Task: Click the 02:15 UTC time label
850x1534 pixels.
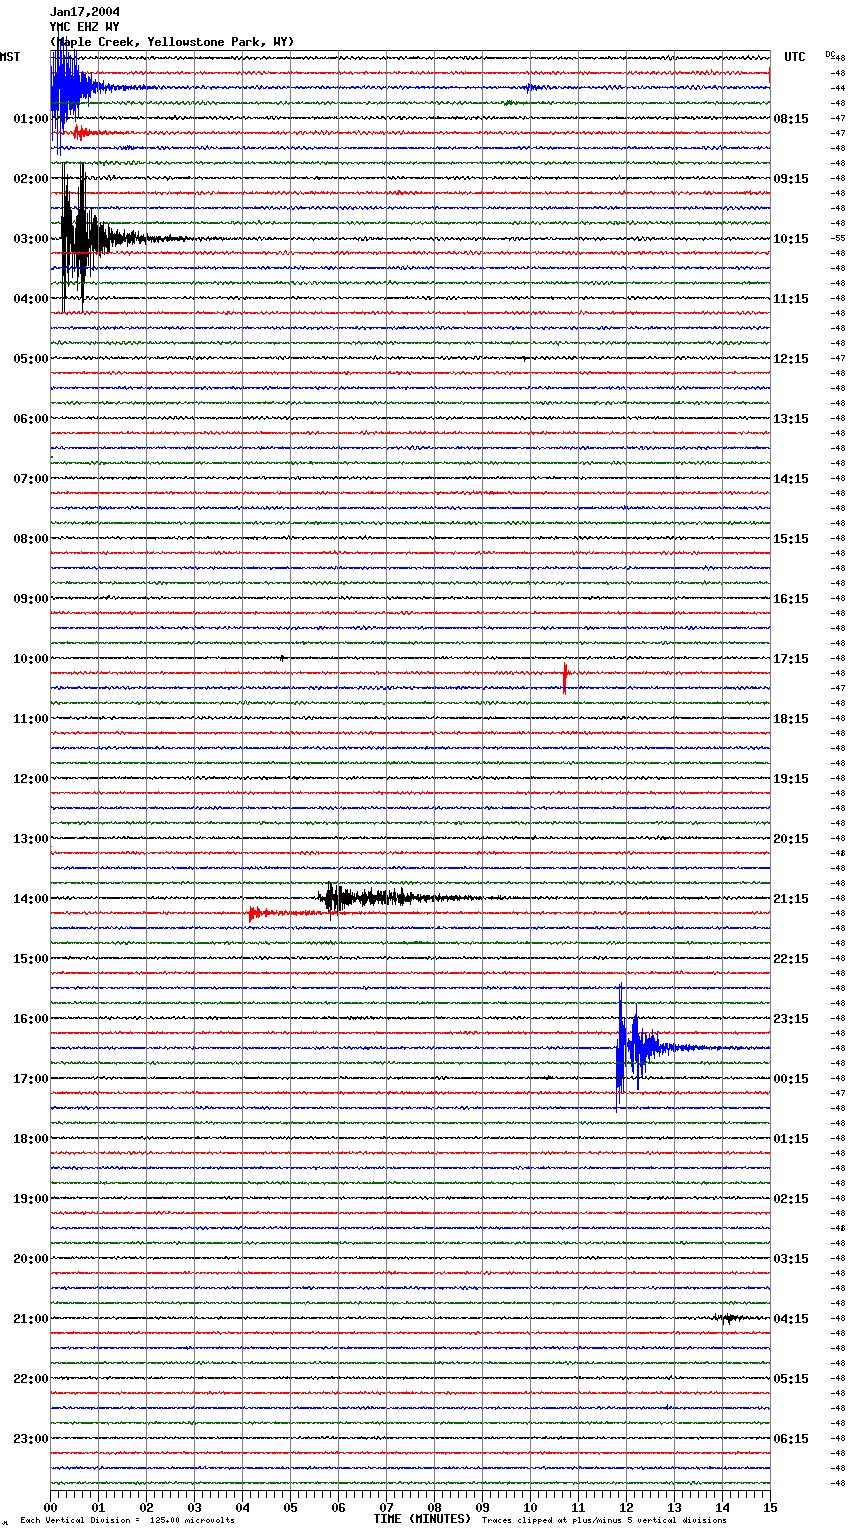Action: click(791, 1198)
